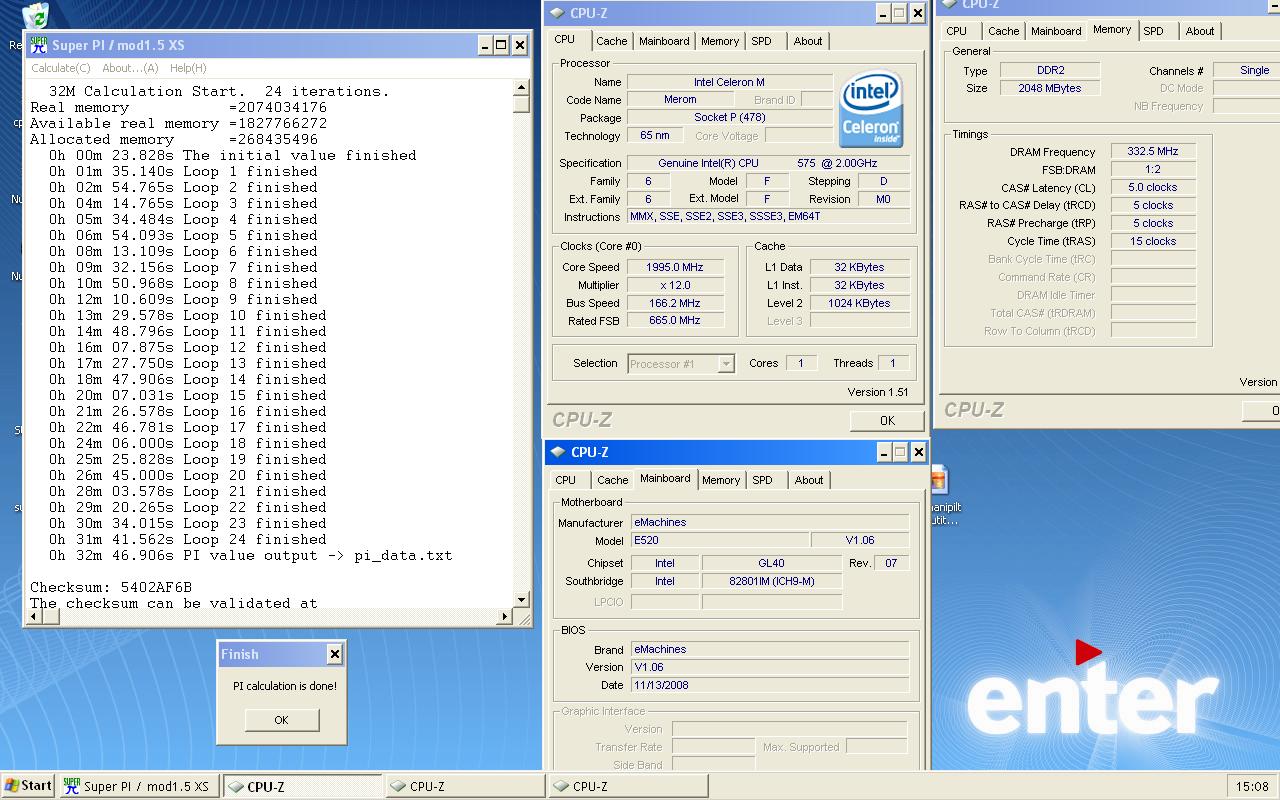Click the Code Name Merom field
This screenshot has height=800, width=1280.
point(680,100)
